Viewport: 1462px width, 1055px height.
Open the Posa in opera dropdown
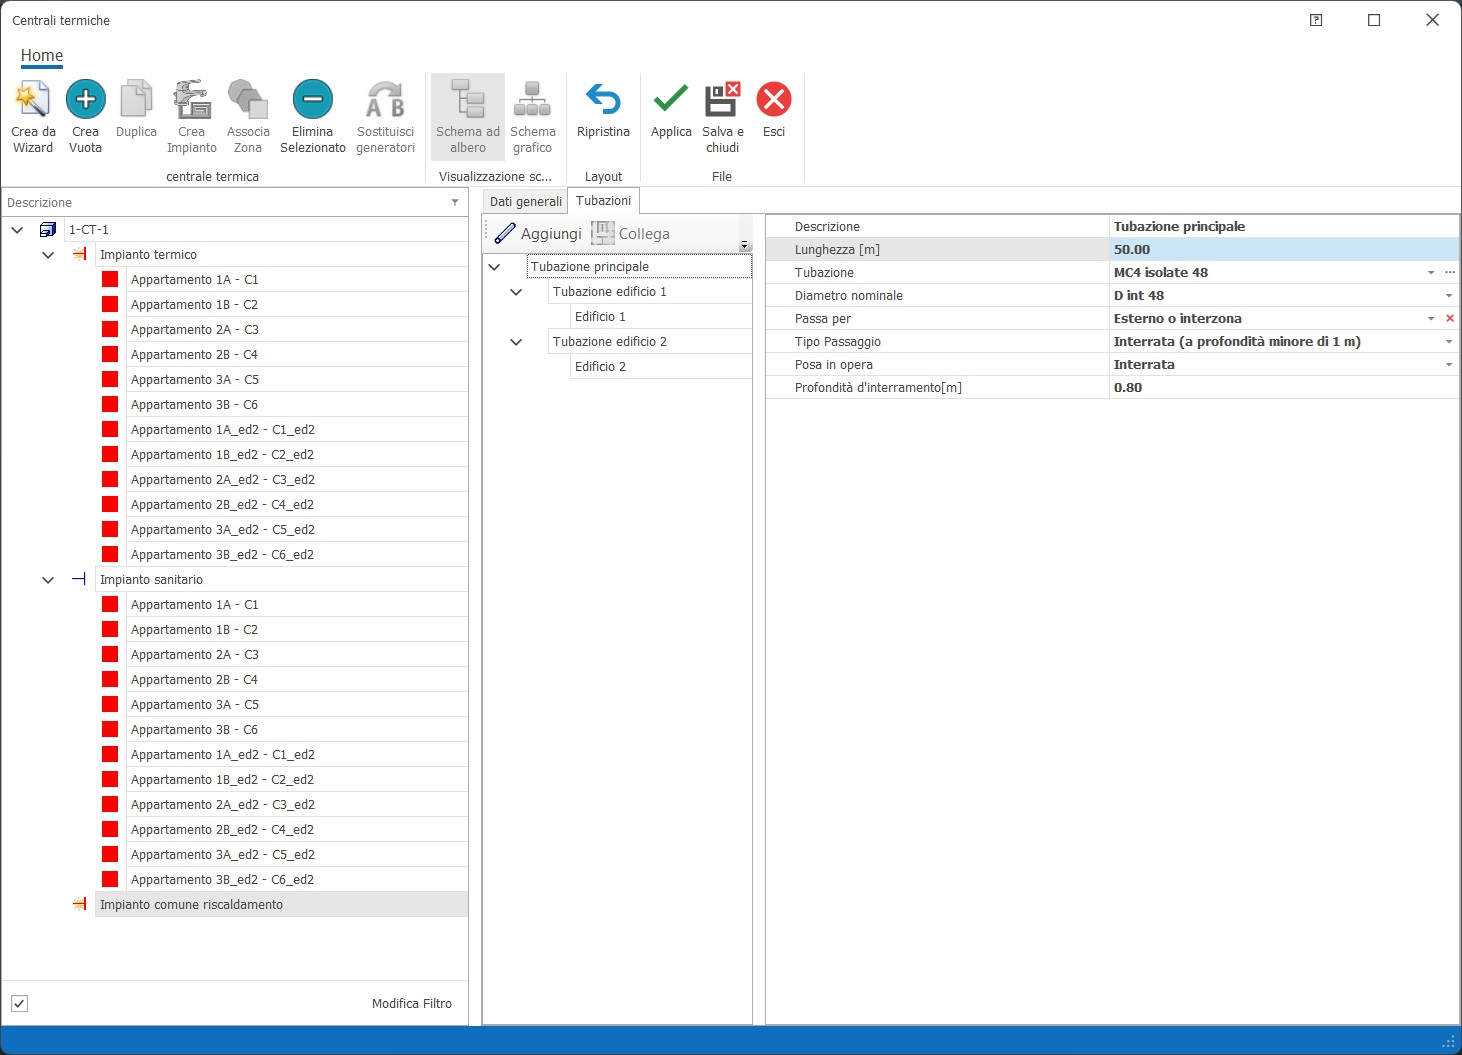(1448, 365)
